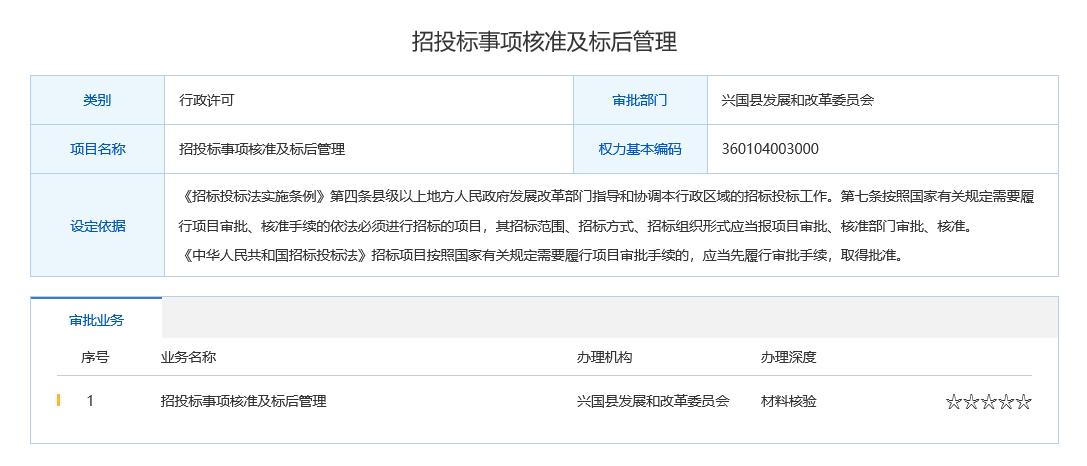Click 兴国县发展和改革委员会 in the 审批部门 row

797,100
